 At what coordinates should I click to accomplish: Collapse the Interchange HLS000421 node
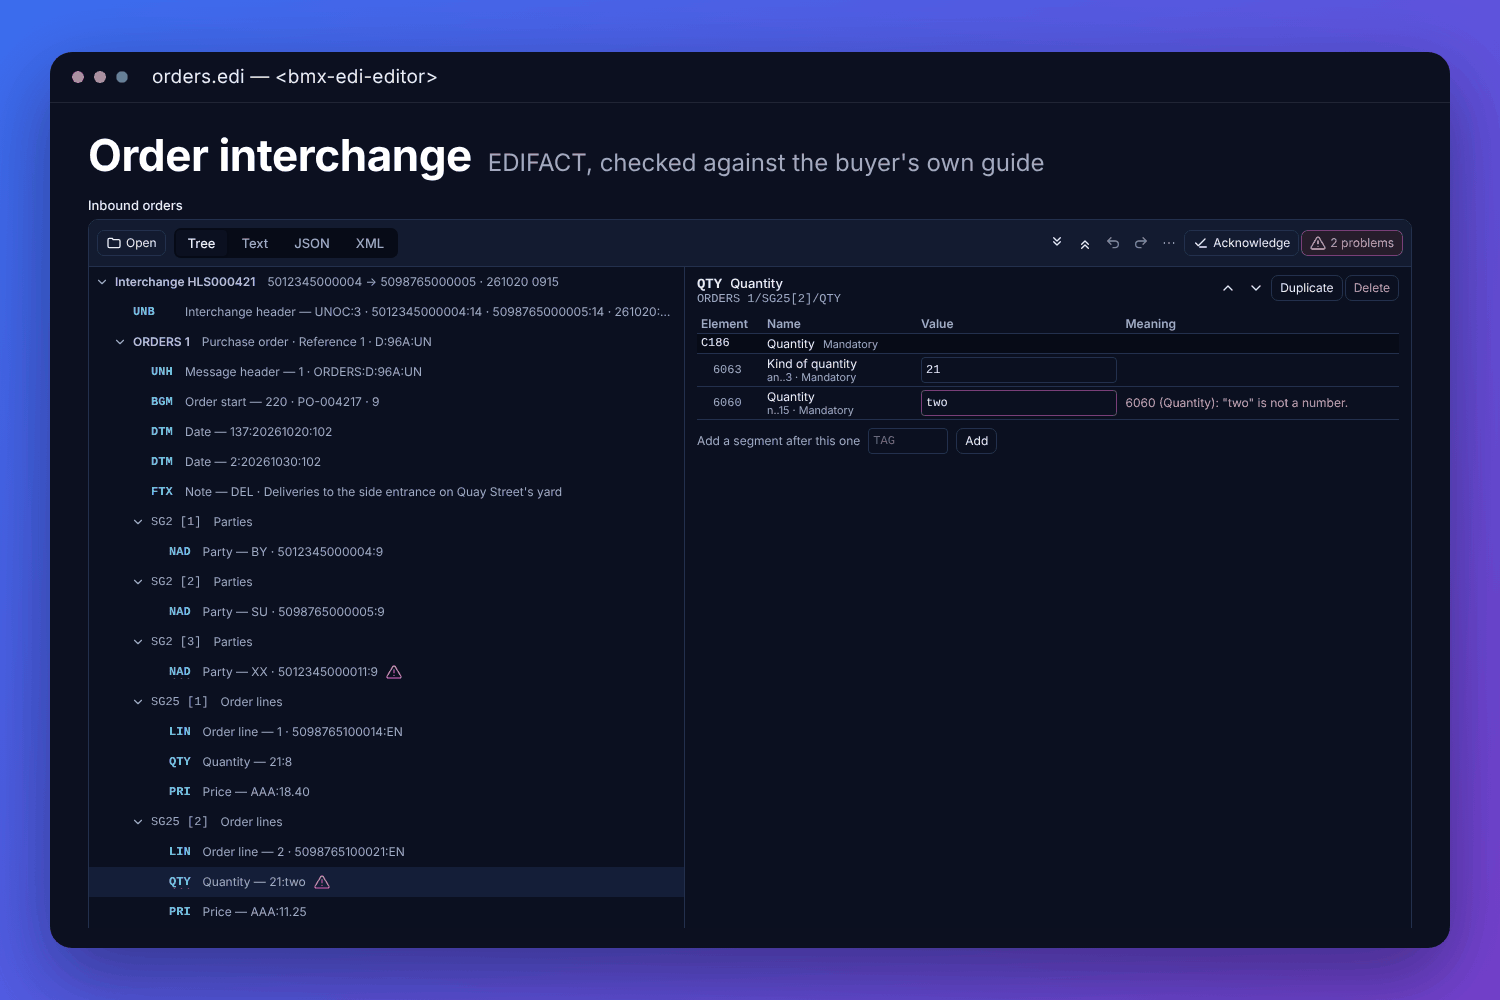tap(102, 282)
